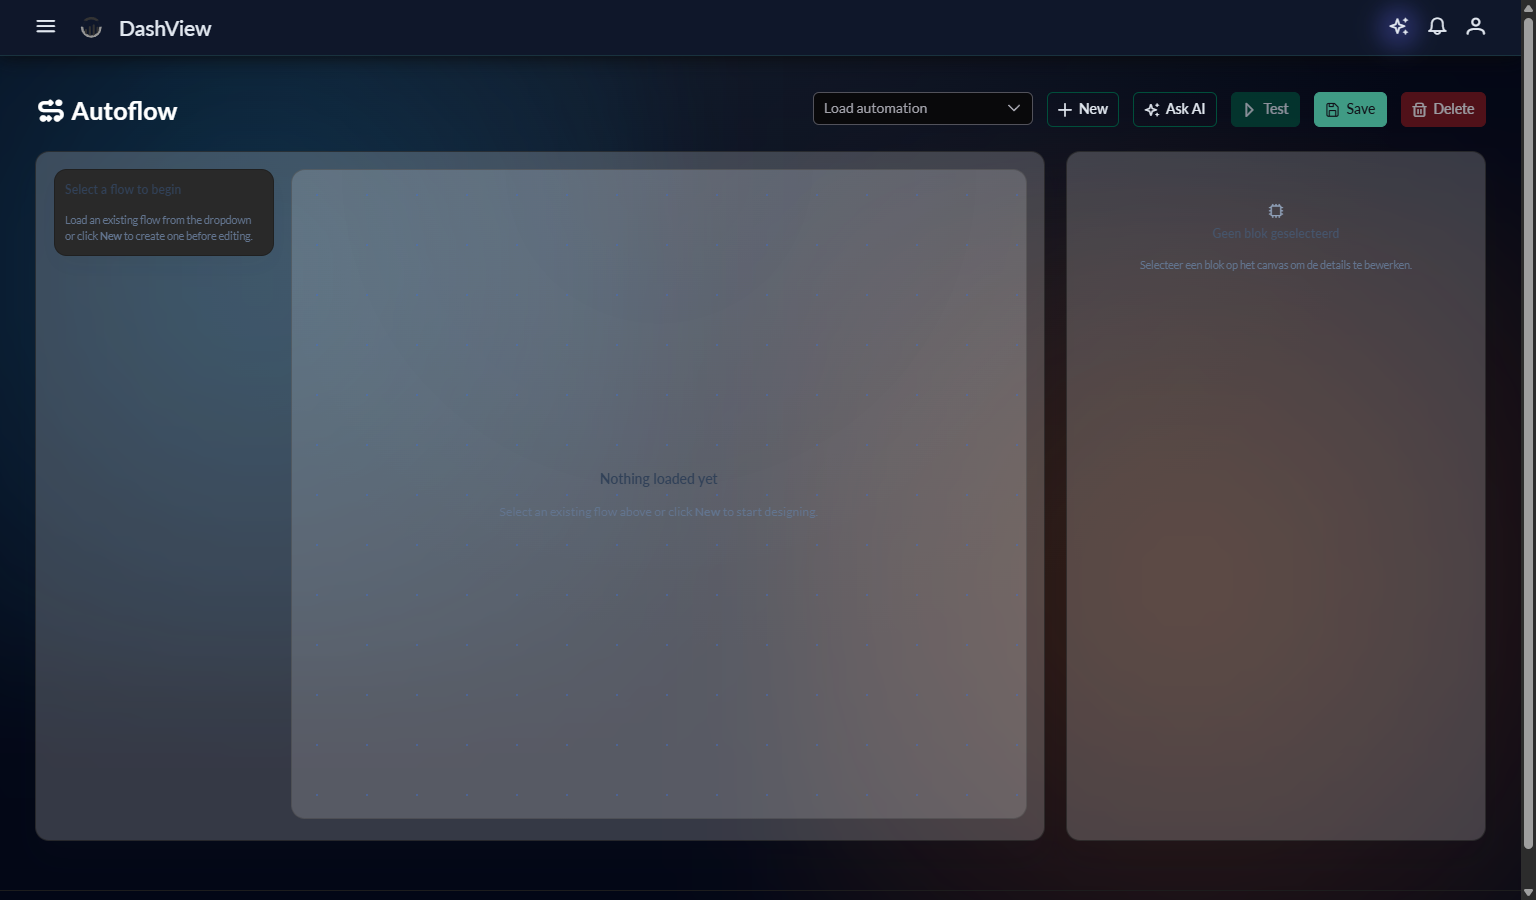Screen dimensions: 1536x900
Task: Click the user profile icon
Action: pos(1475,26)
